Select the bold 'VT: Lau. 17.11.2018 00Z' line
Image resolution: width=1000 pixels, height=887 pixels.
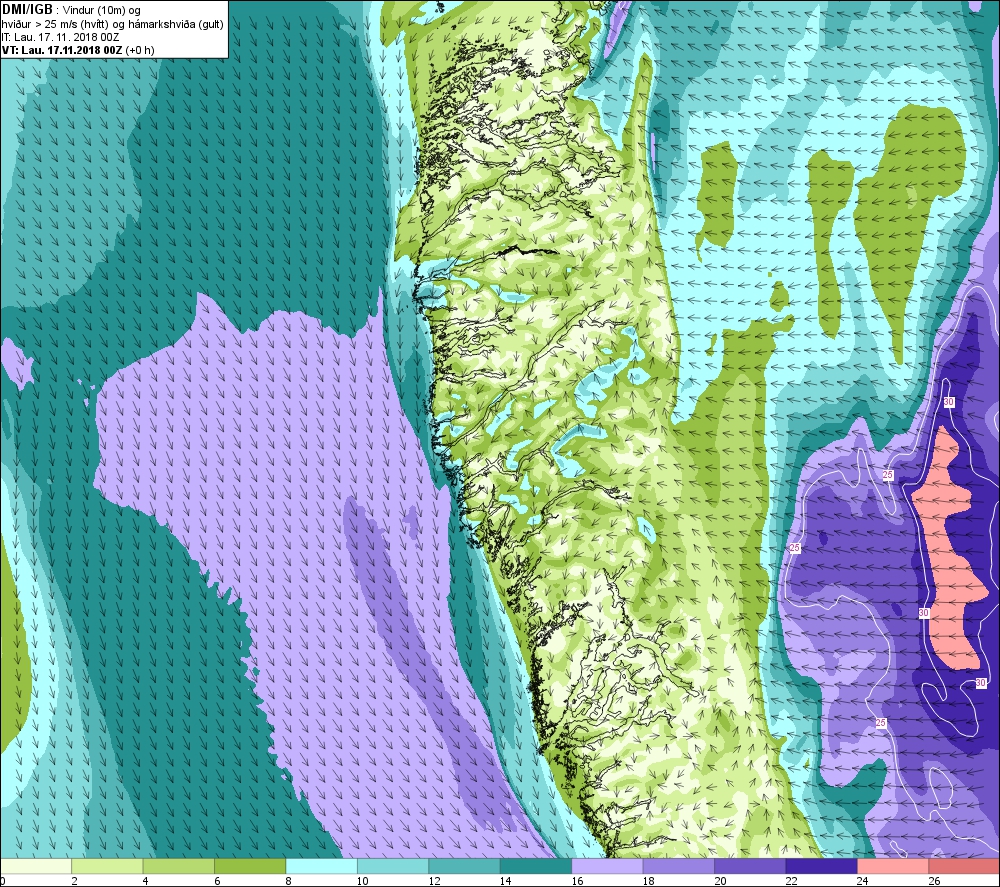point(62,50)
